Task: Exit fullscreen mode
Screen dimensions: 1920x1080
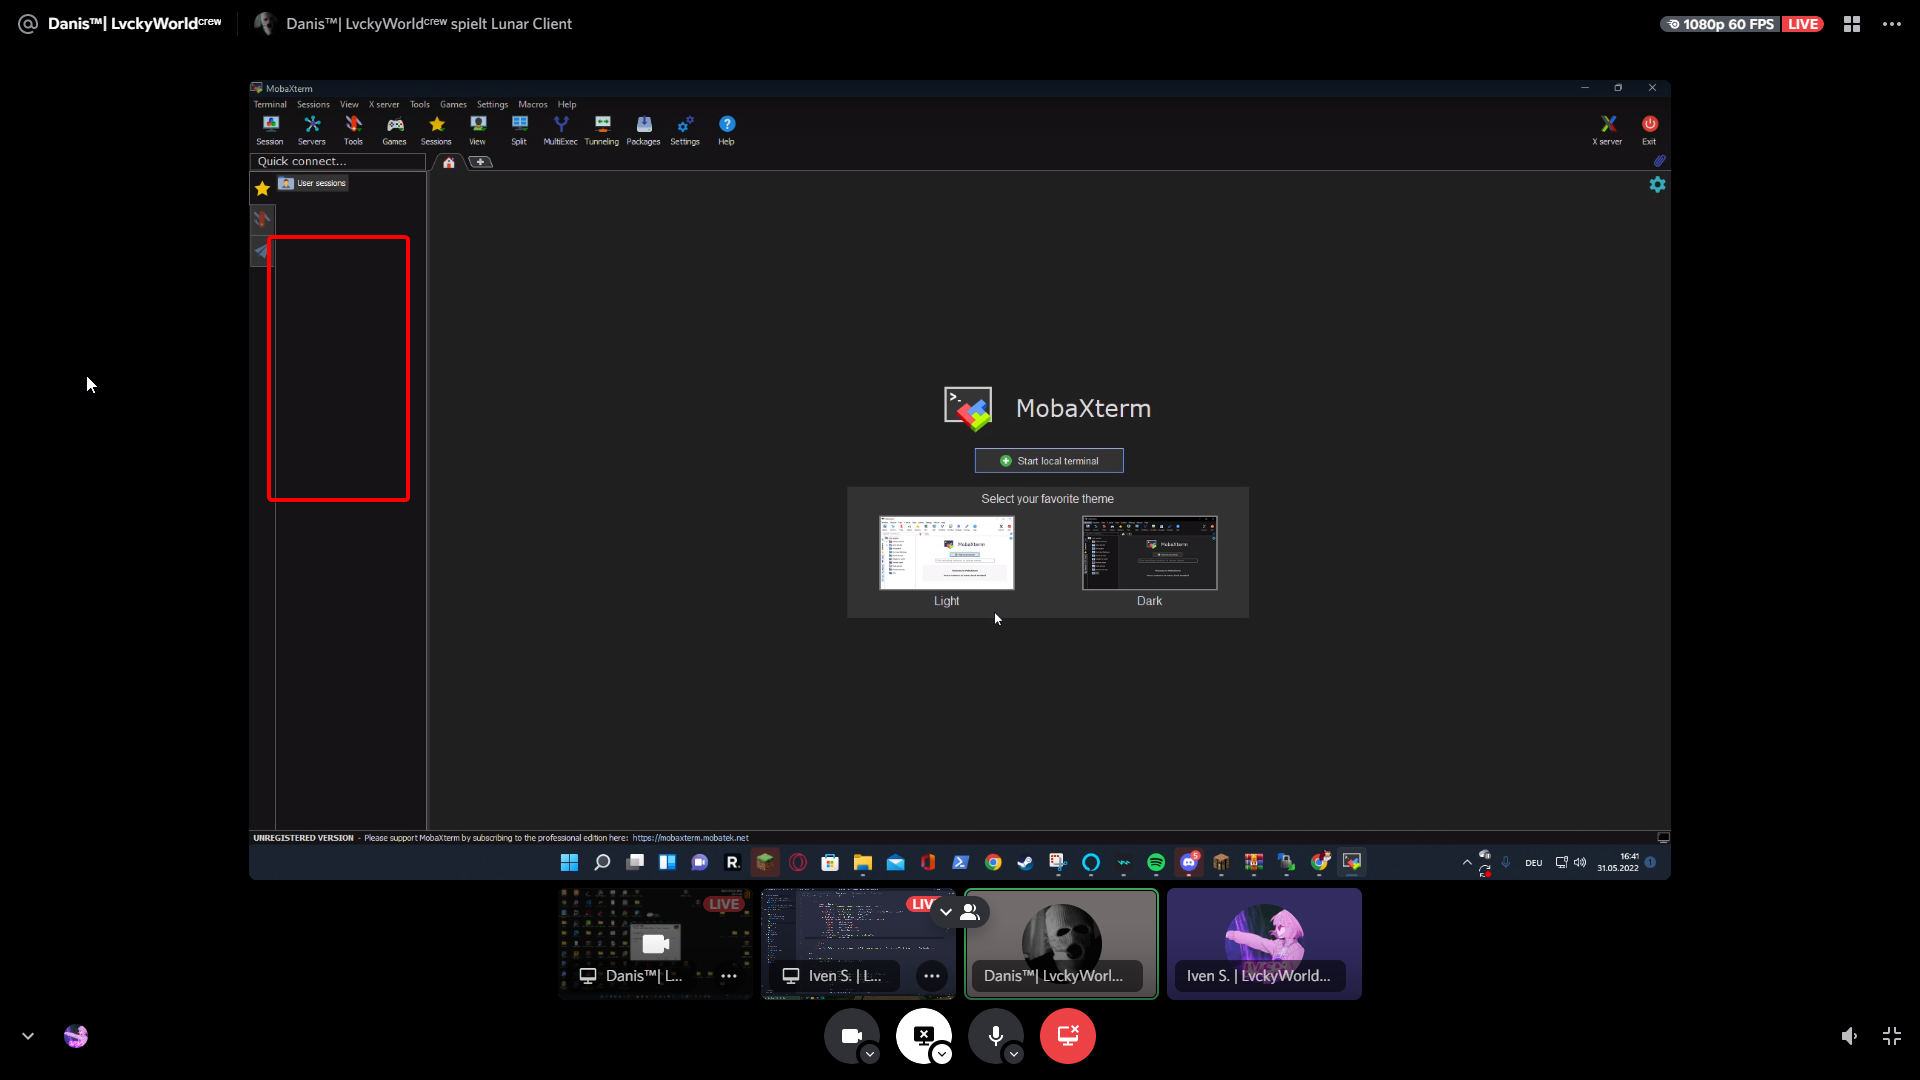Action: 1892,1036
